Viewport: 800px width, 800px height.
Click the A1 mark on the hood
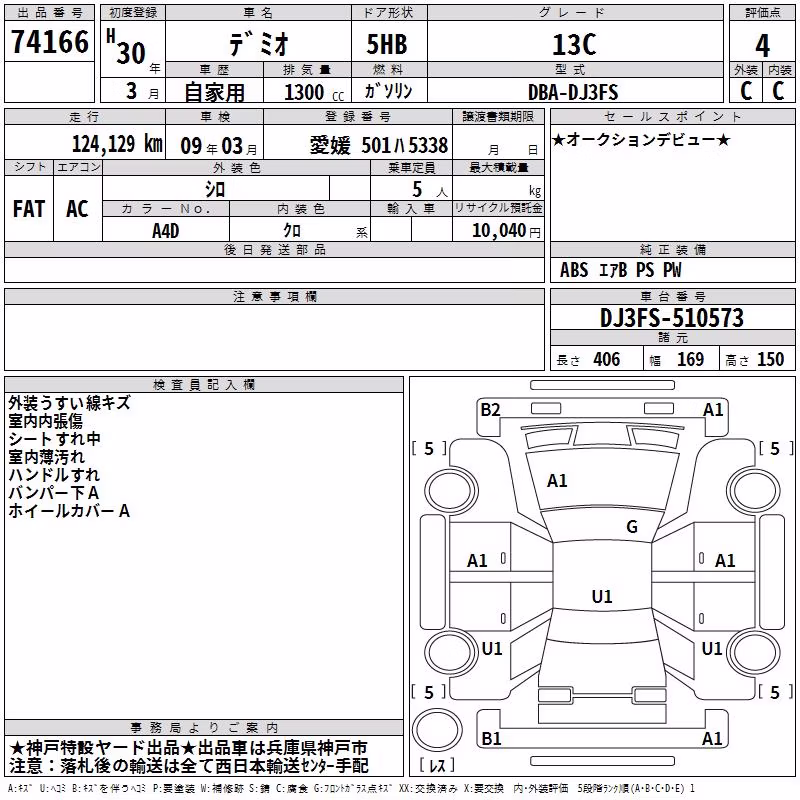tap(557, 481)
